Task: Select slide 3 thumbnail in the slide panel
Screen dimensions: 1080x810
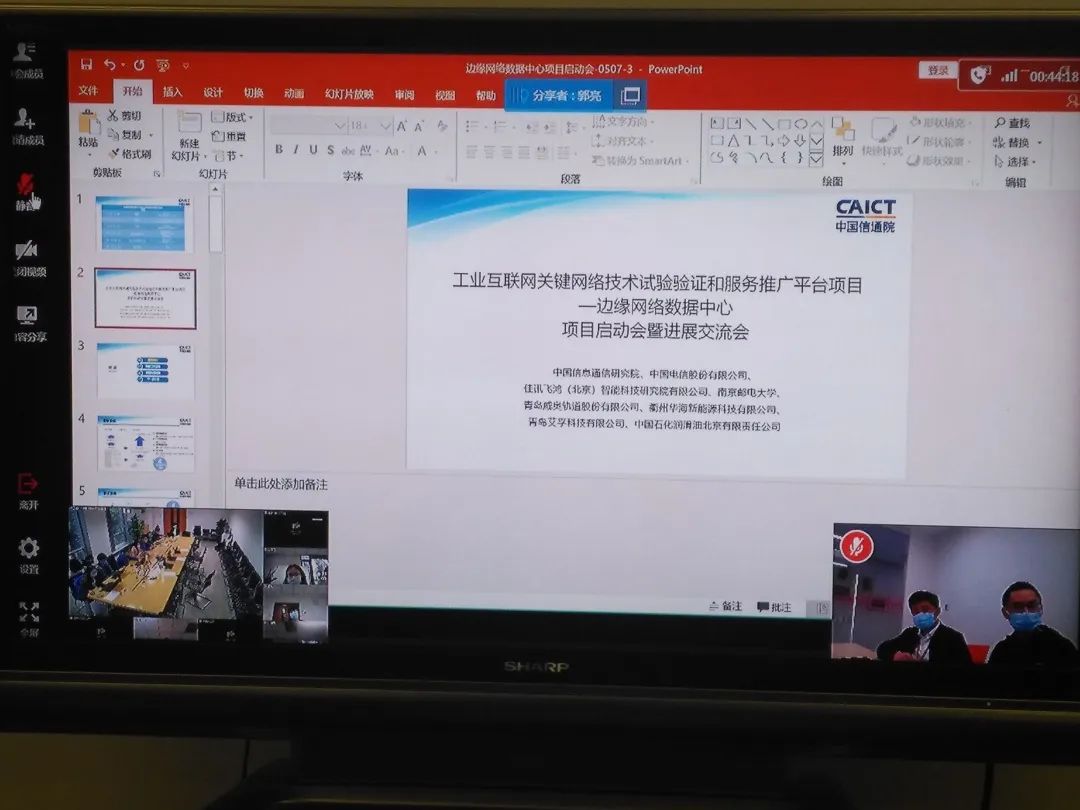Action: tap(146, 369)
